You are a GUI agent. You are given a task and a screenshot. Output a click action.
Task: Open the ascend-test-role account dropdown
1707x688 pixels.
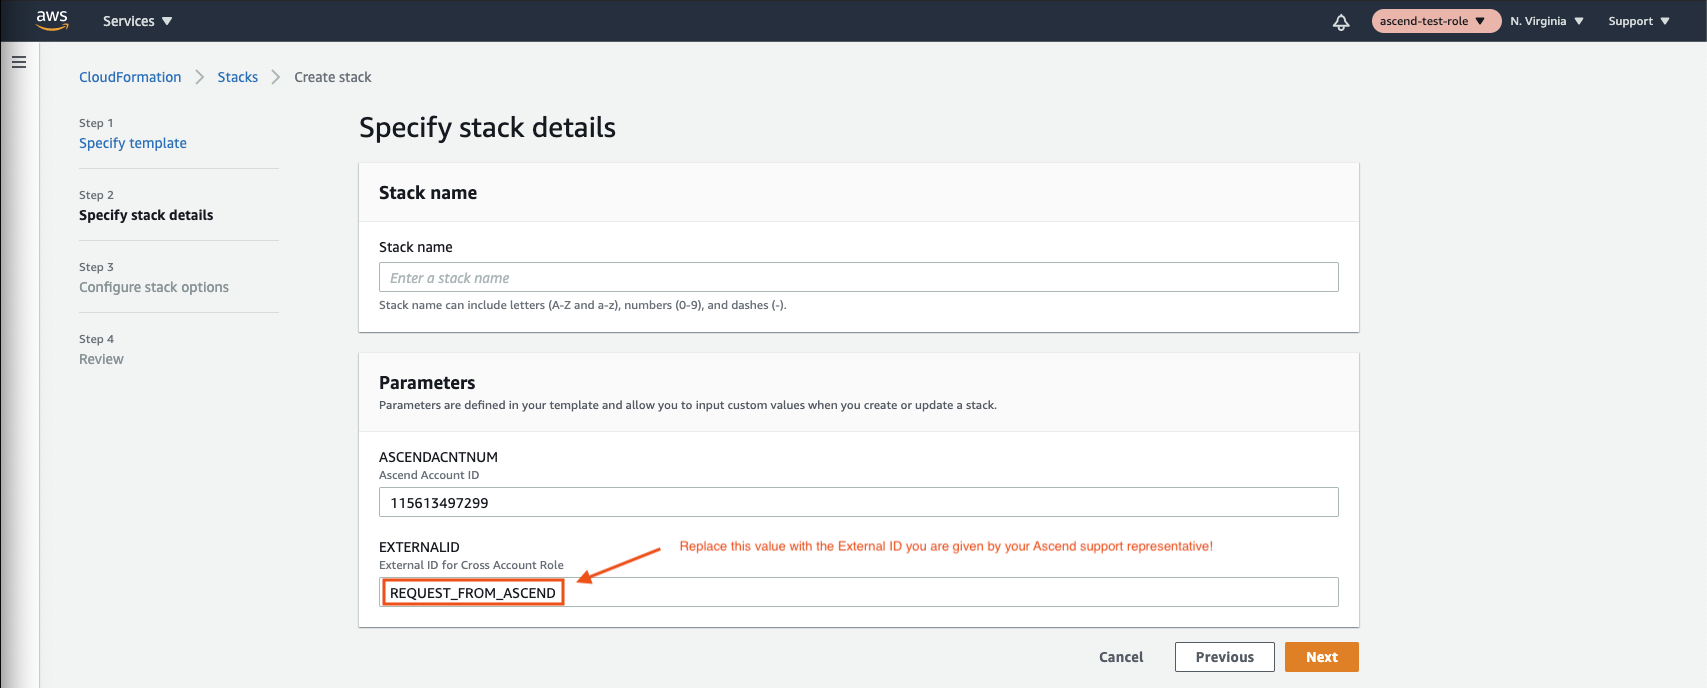point(1436,21)
